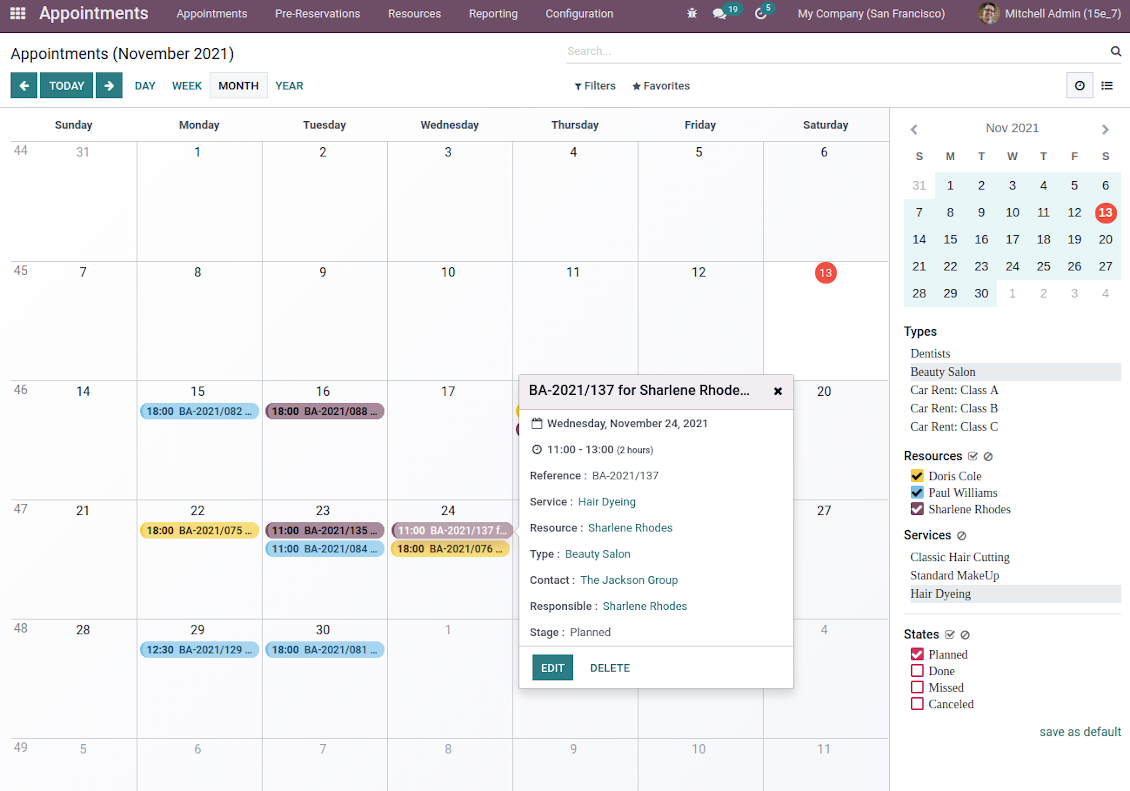
Task: Clear Services filter with the ban icon
Action: pyautogui.click(x=961, y=535)
